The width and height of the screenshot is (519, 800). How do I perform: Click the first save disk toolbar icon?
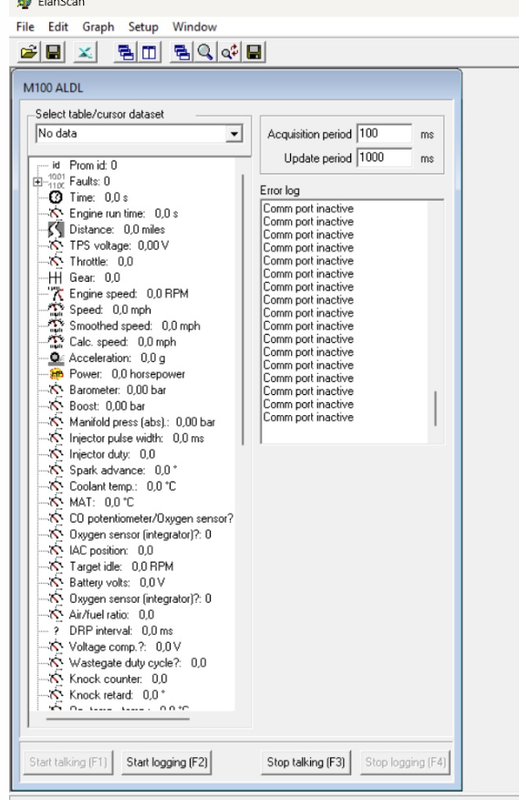point(54,52)
